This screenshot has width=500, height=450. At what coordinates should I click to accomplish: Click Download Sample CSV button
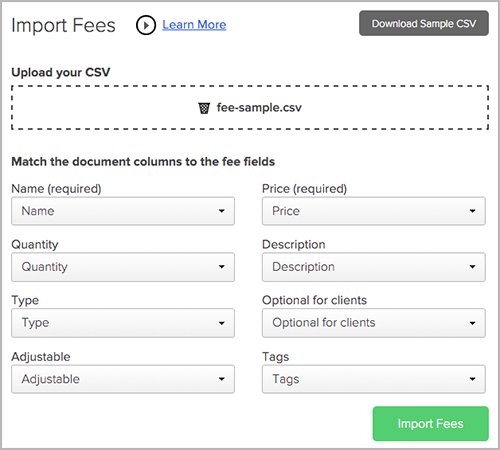click(424, 23)
